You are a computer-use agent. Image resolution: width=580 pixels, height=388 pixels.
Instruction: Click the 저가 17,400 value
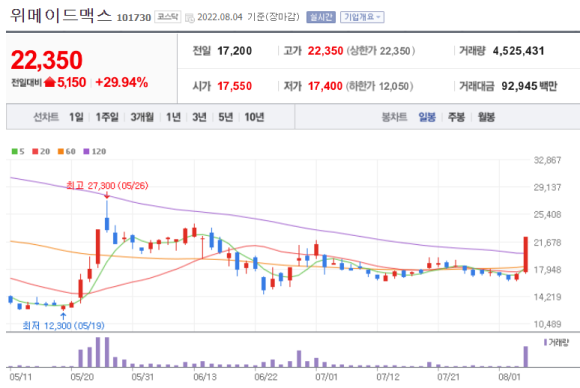tap(325, 86)
